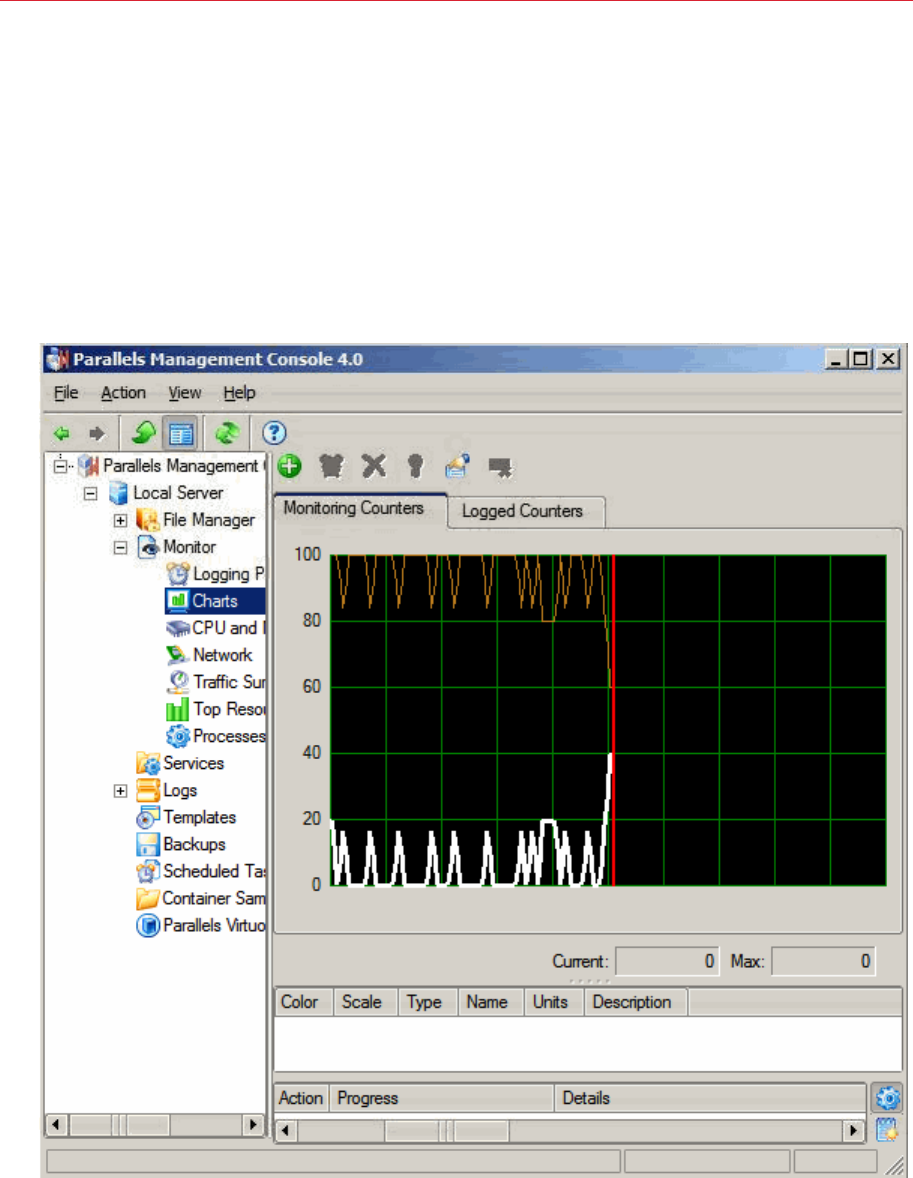Select the Monitor tree item
913x1178 pixels.
[x=189, y=547]
